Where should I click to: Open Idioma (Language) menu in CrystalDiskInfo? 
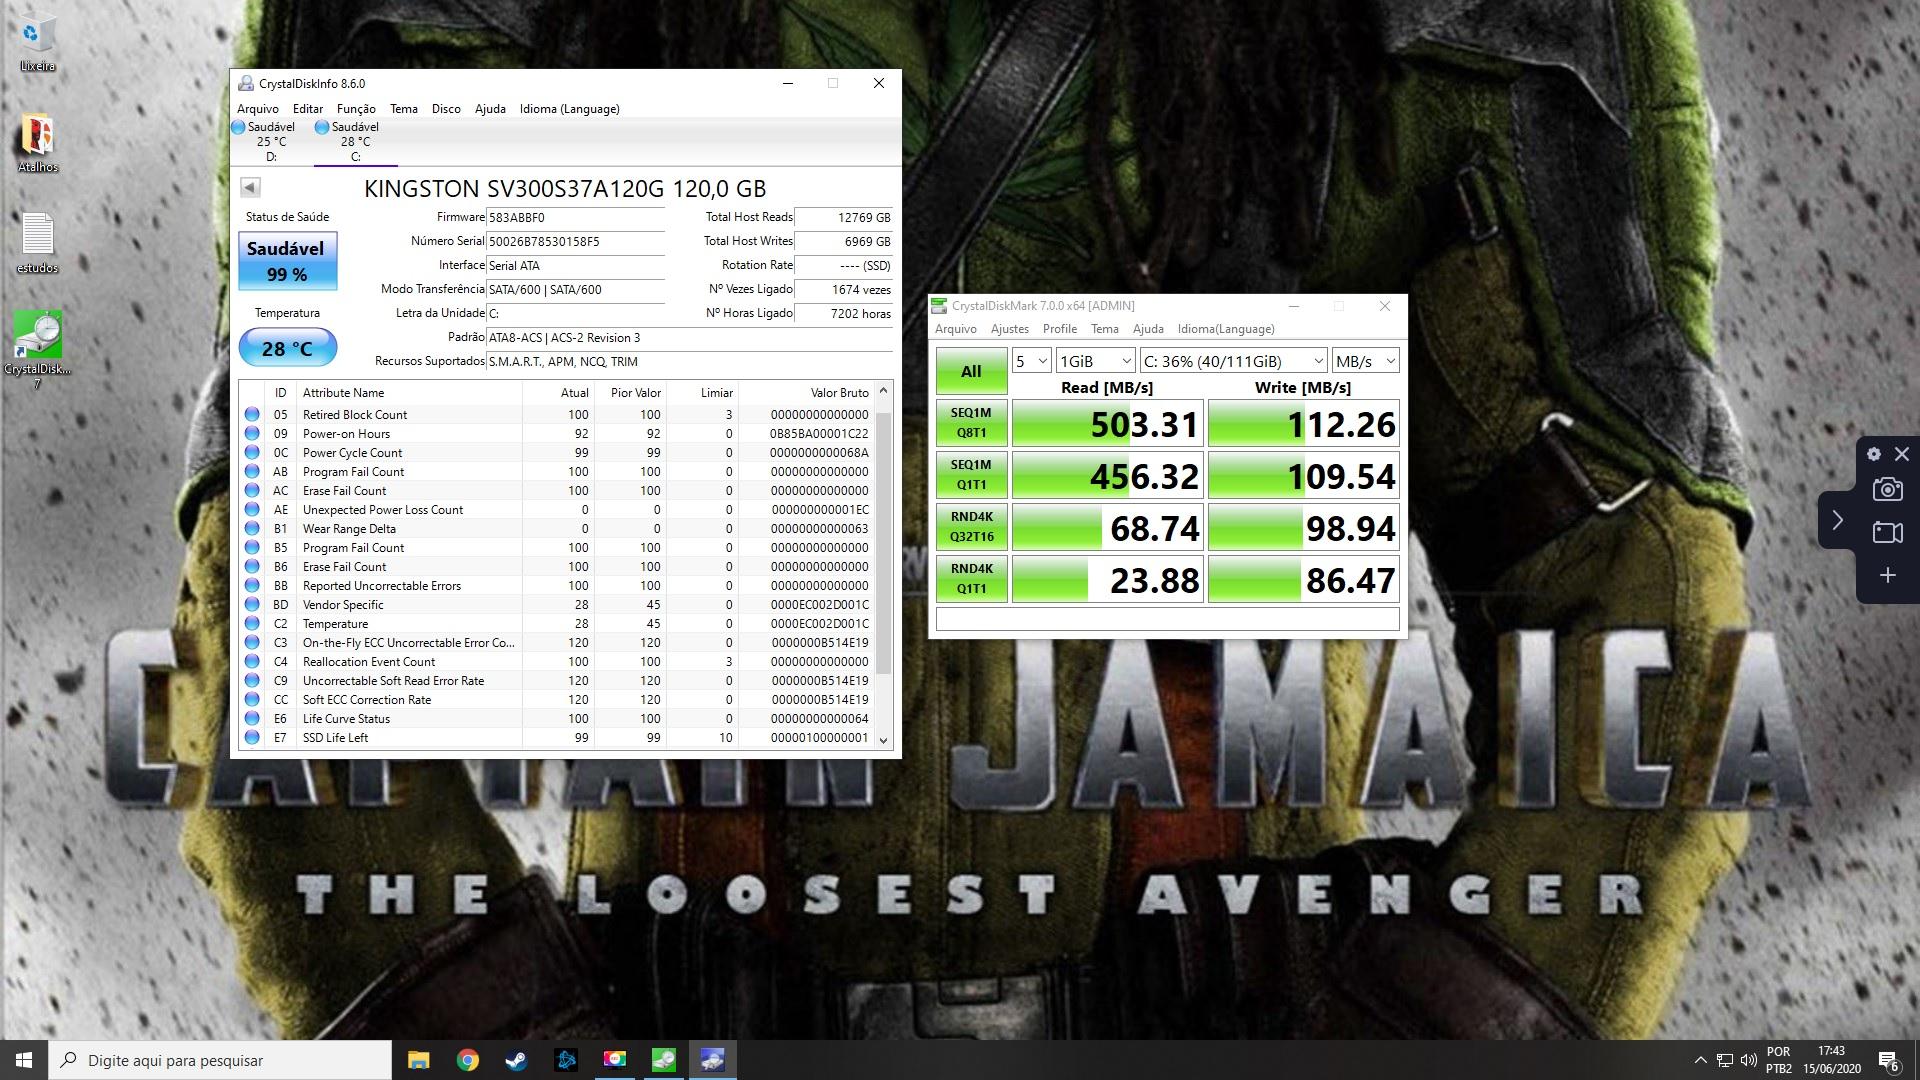click(569, 109)
